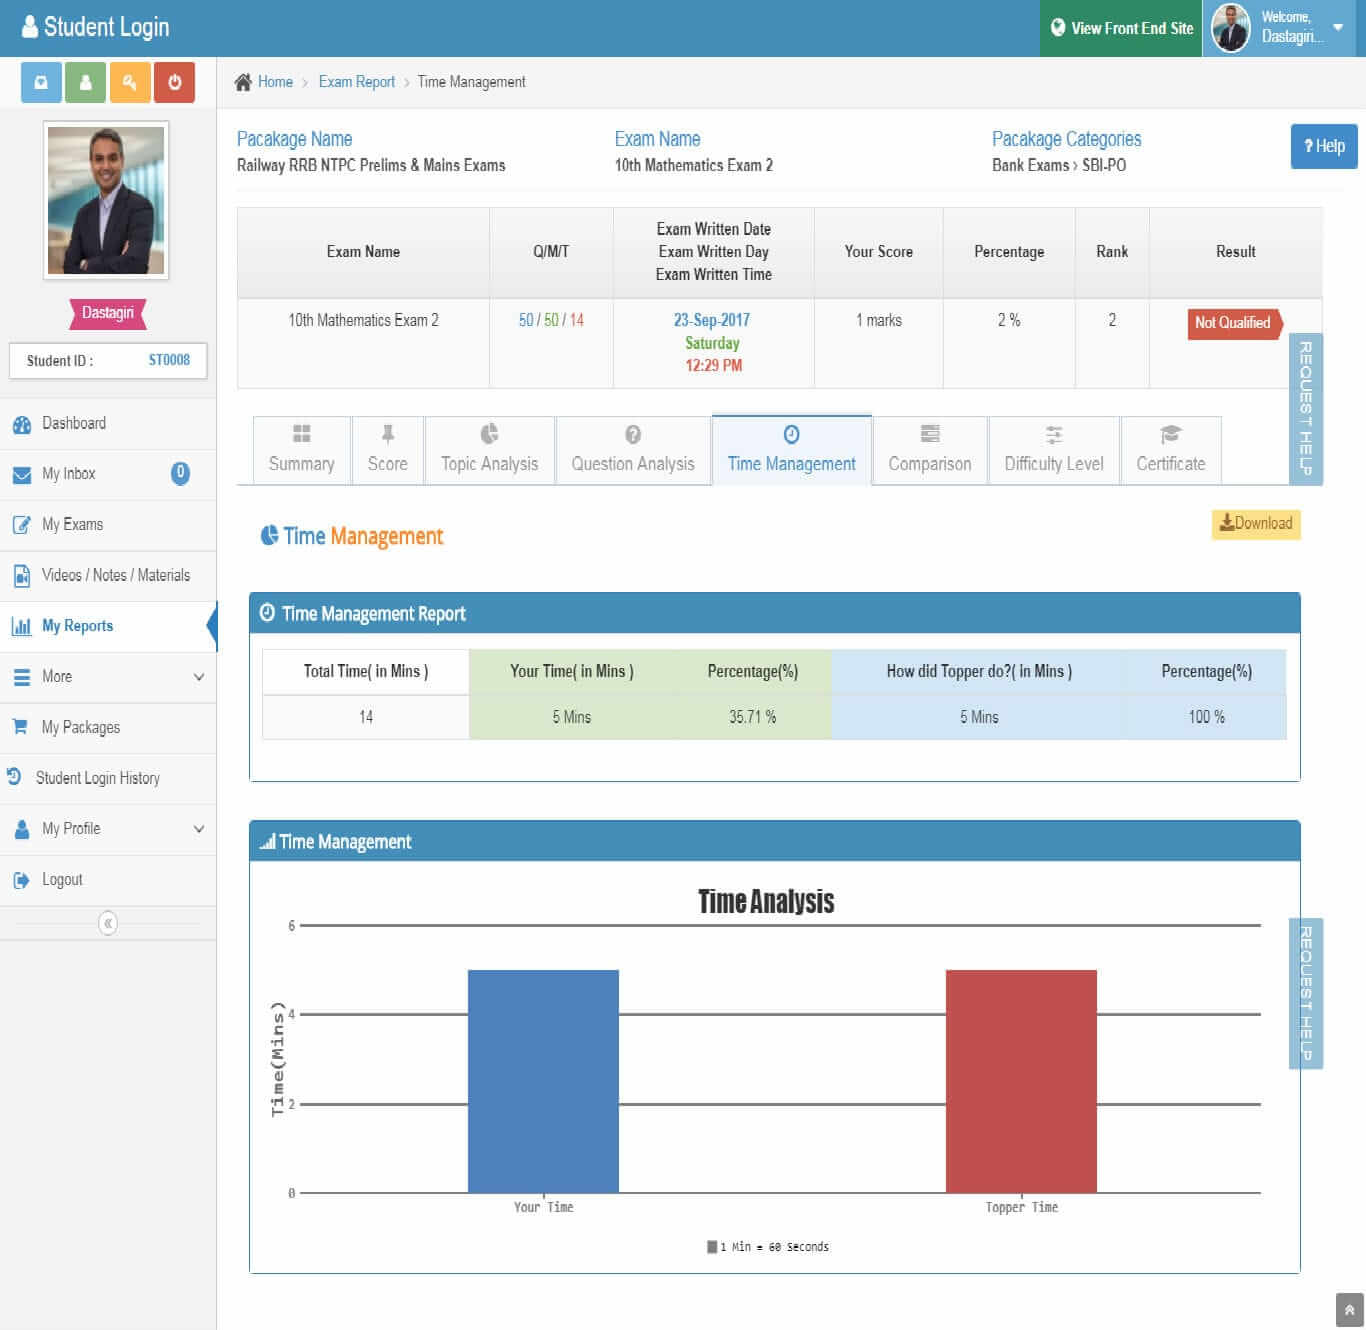Click the scroll-to-top arrow button
This screenshot has height=1330, width=1366.
point(1349,1310)
